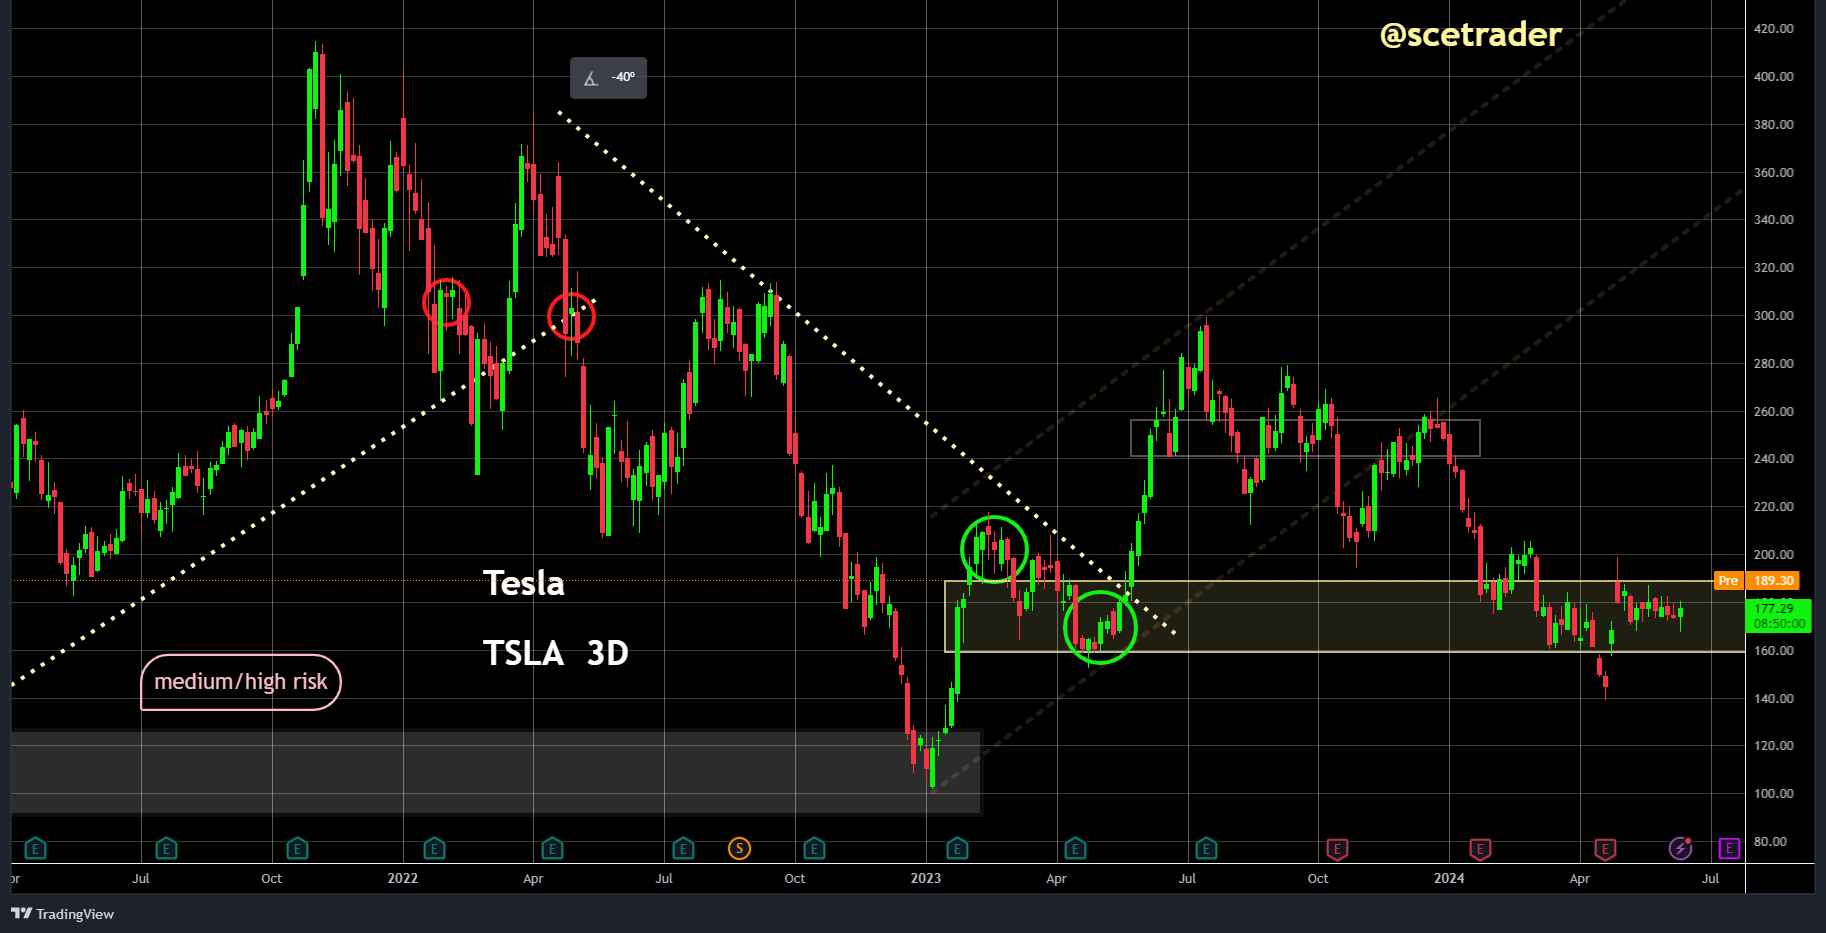Screen dimensions: 1826x933
Task: Click the 220.00 price axis label
Action: coord(1774,507)
